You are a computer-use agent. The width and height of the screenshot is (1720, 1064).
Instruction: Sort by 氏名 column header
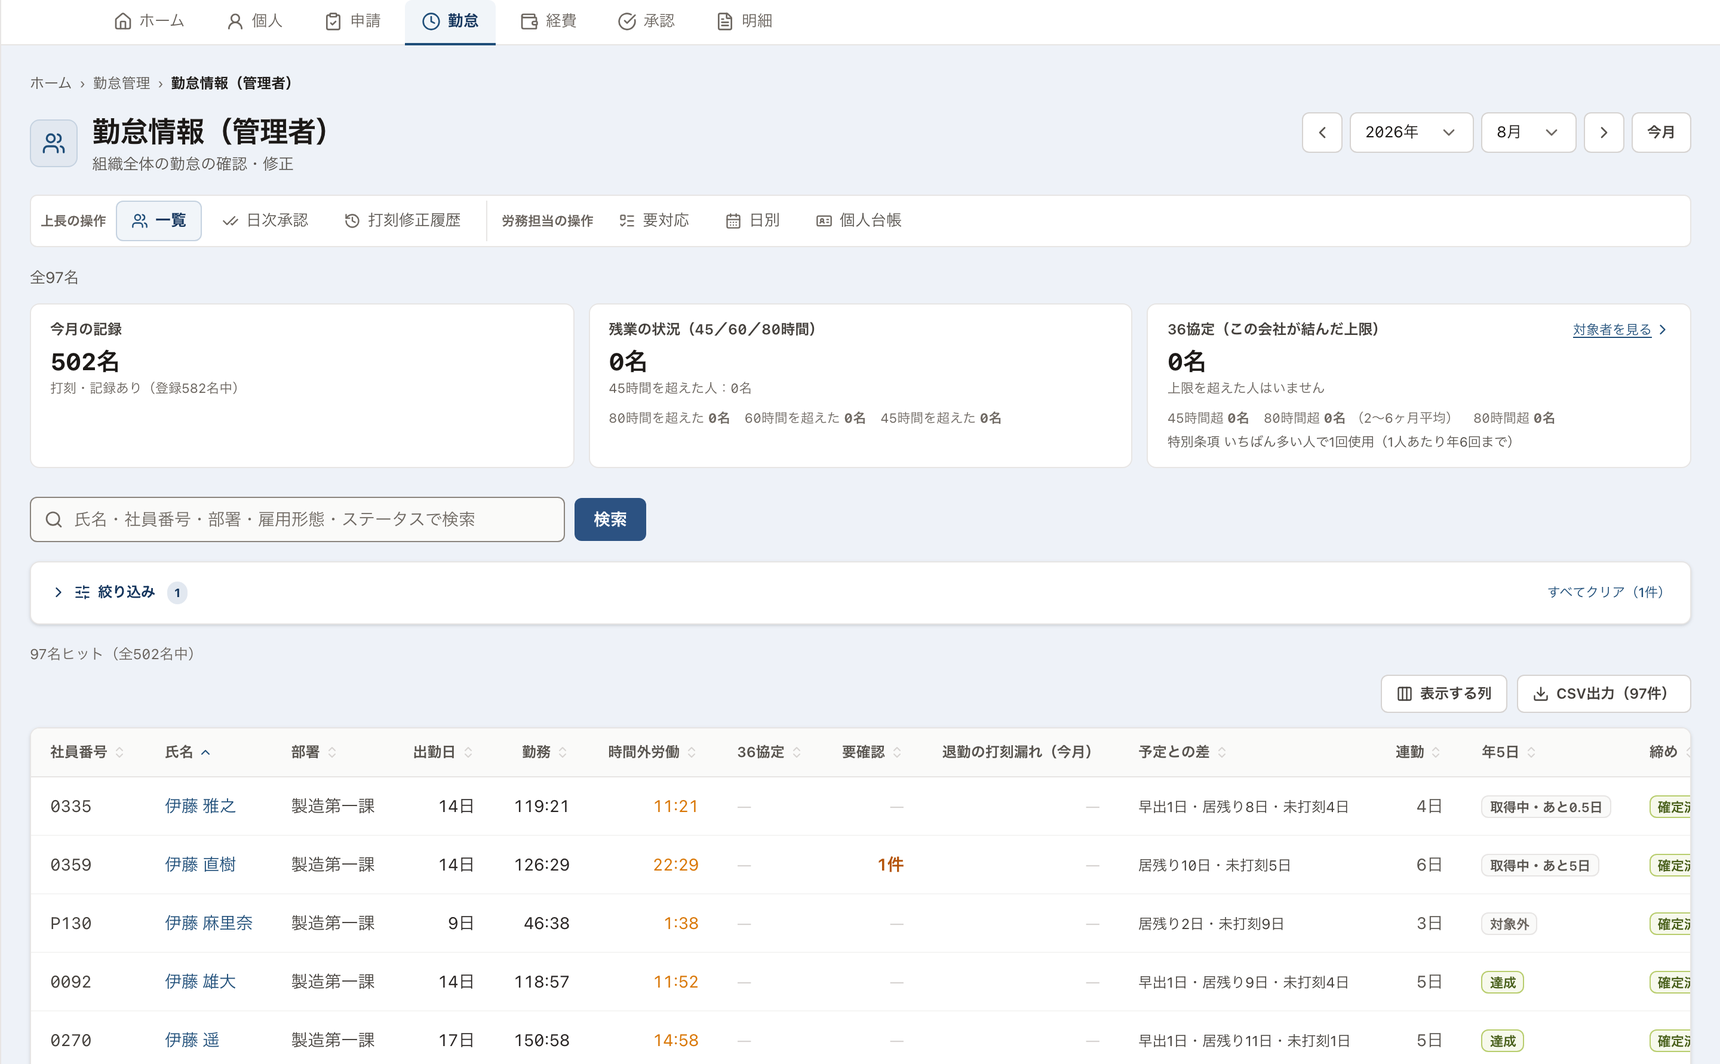pyautogui.click(x=188, y=752)
